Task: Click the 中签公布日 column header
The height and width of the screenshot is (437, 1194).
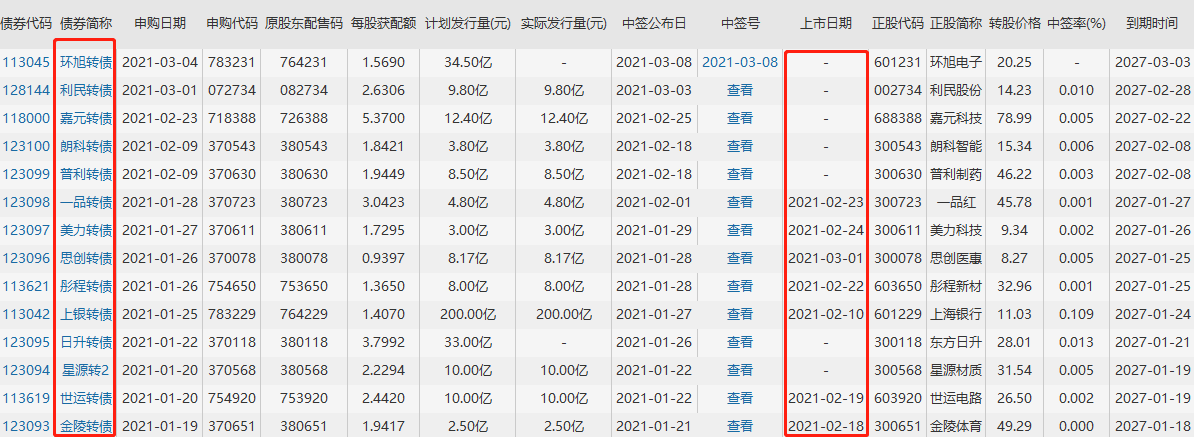Action: tap(654, 24)
